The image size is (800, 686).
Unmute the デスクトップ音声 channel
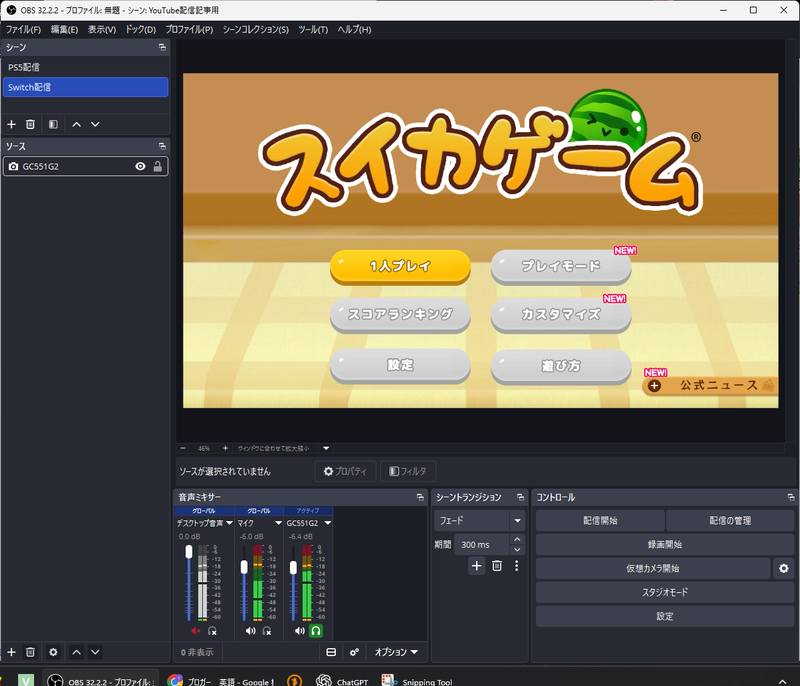tap(195, 631)
